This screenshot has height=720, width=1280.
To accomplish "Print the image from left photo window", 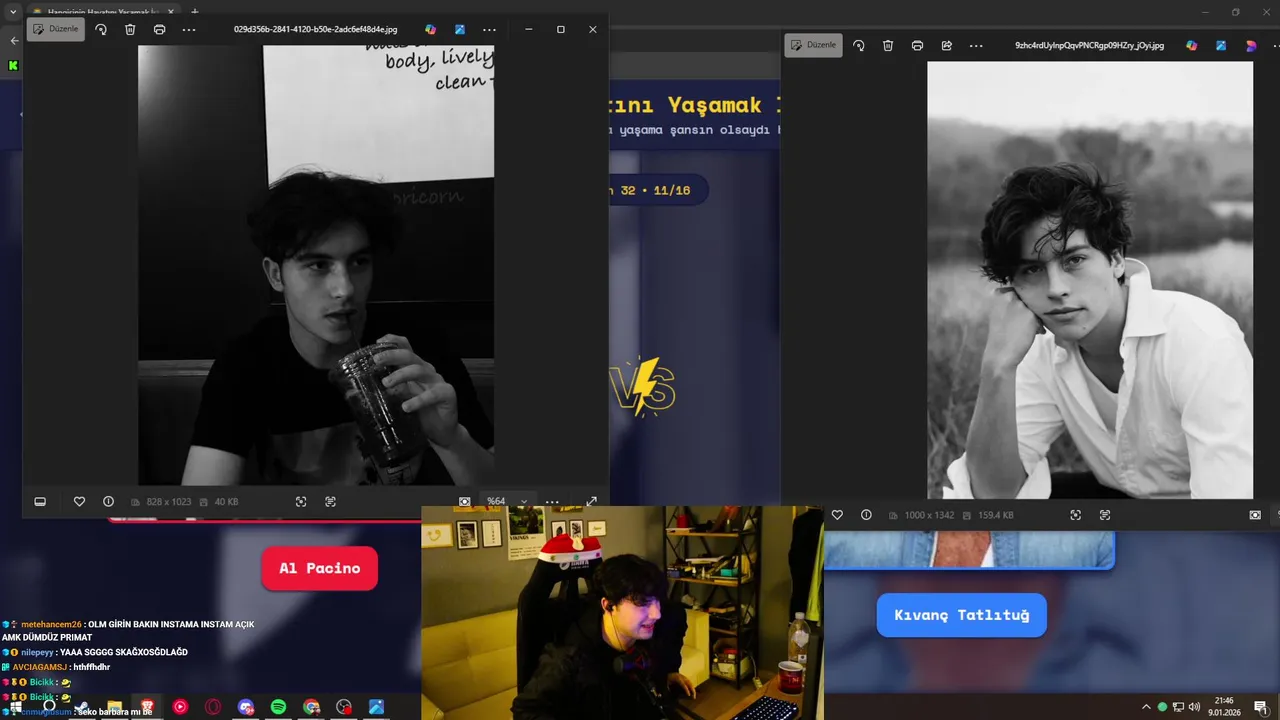I will coord(159,29).
